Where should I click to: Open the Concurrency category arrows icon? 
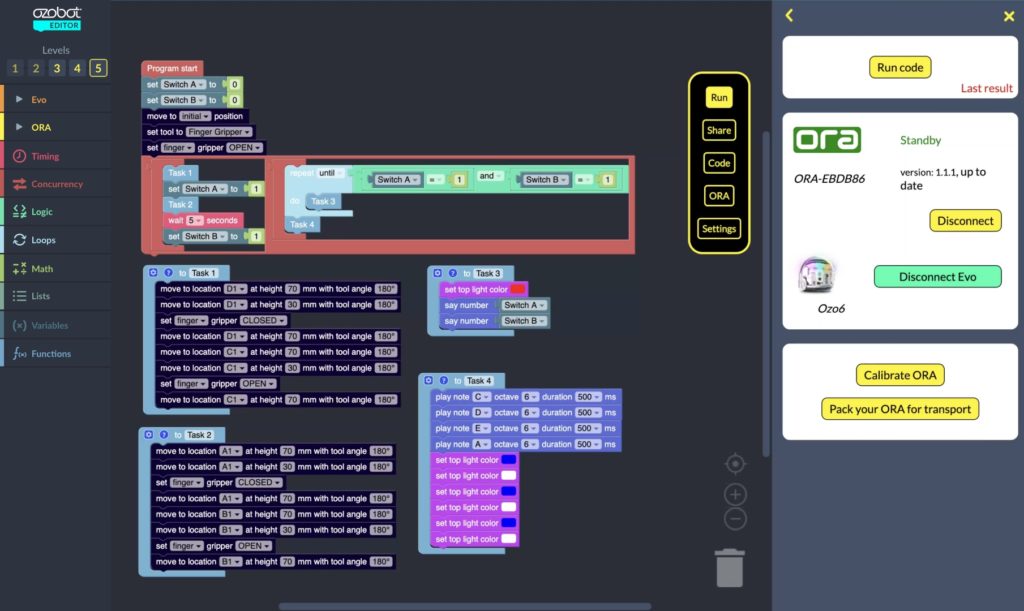click(20, 184)
